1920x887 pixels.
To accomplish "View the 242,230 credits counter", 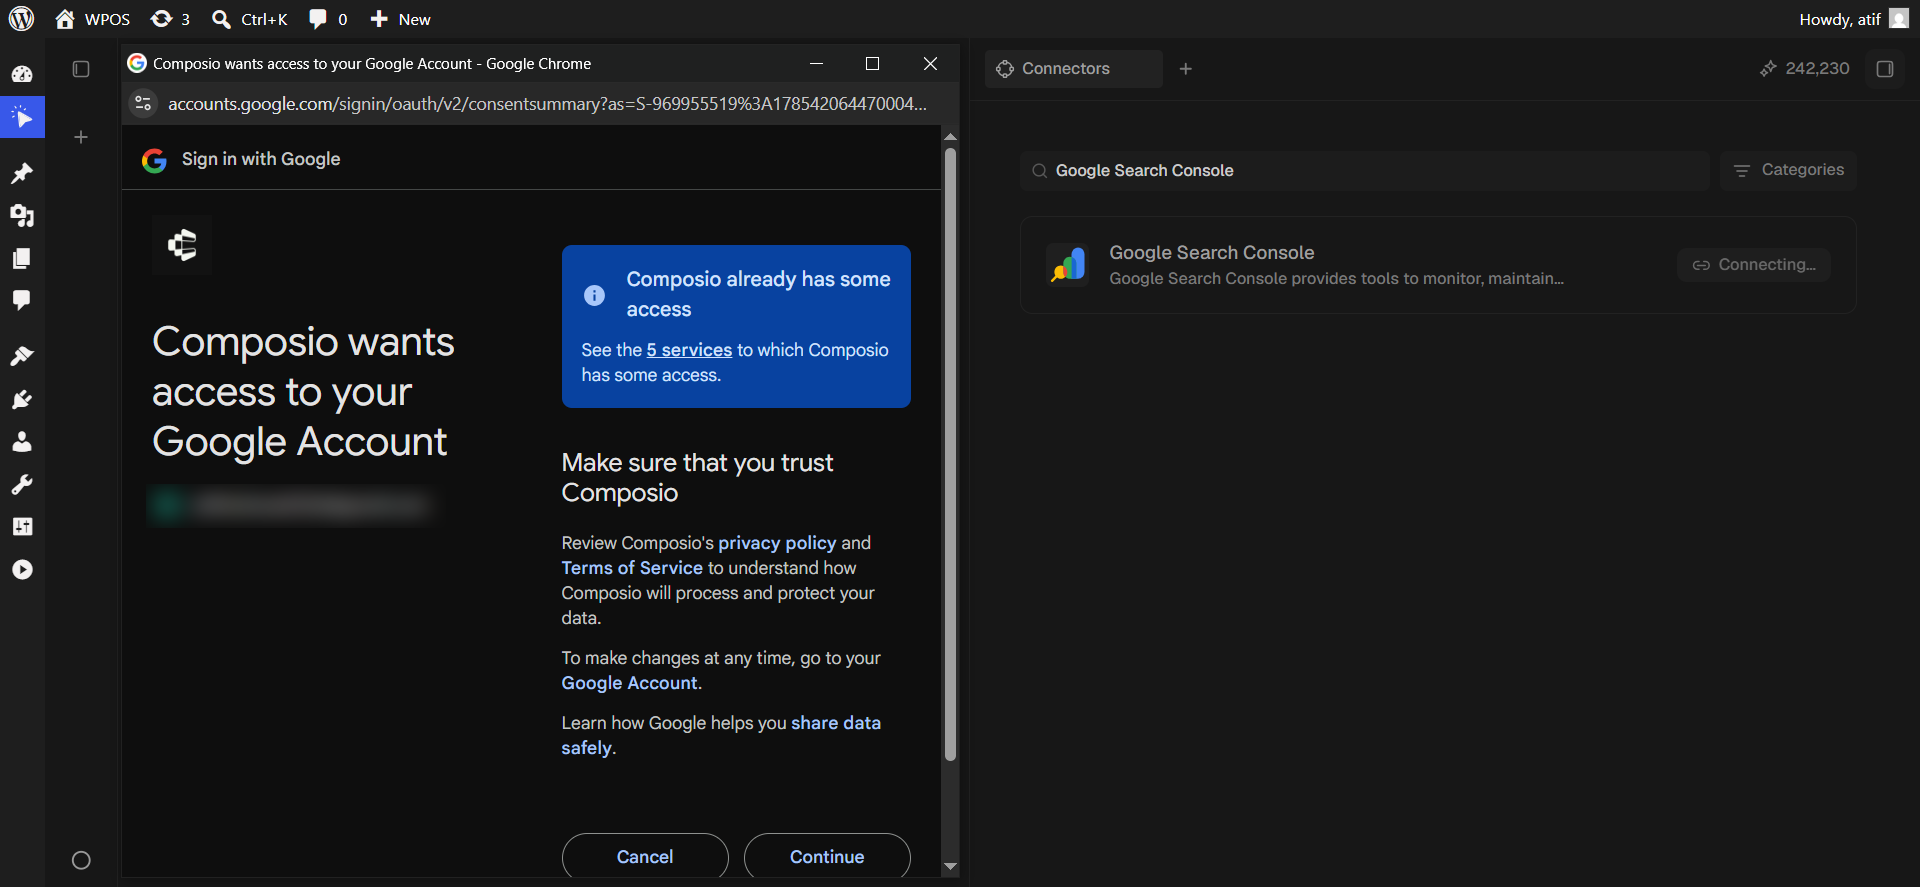I will pos(1805,68).
